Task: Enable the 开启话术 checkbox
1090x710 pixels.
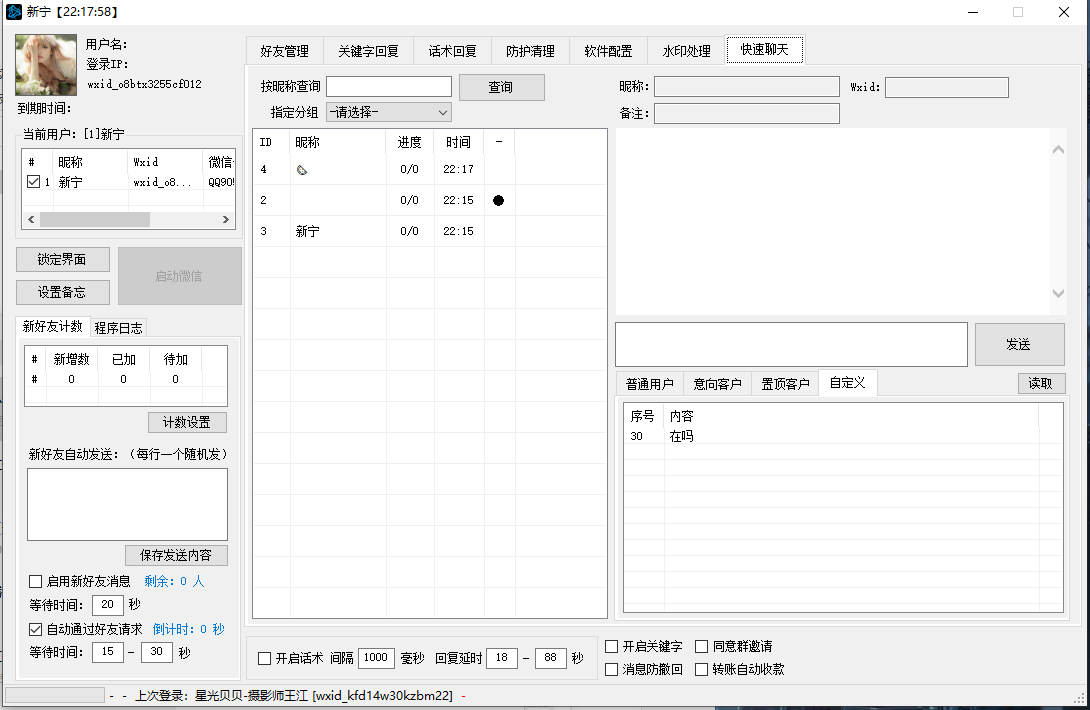Action: pos(264,658)
